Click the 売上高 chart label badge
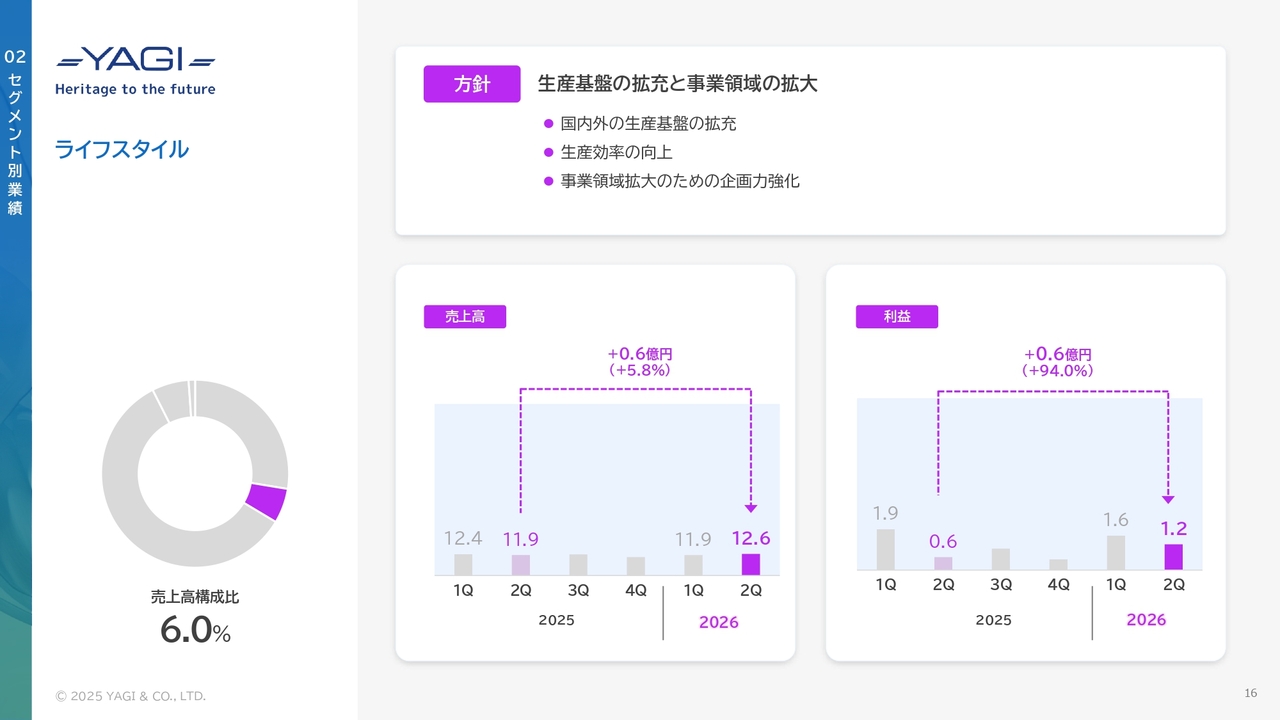The height and width of the screenshot is (720, 1280). [x=465, y=317]
